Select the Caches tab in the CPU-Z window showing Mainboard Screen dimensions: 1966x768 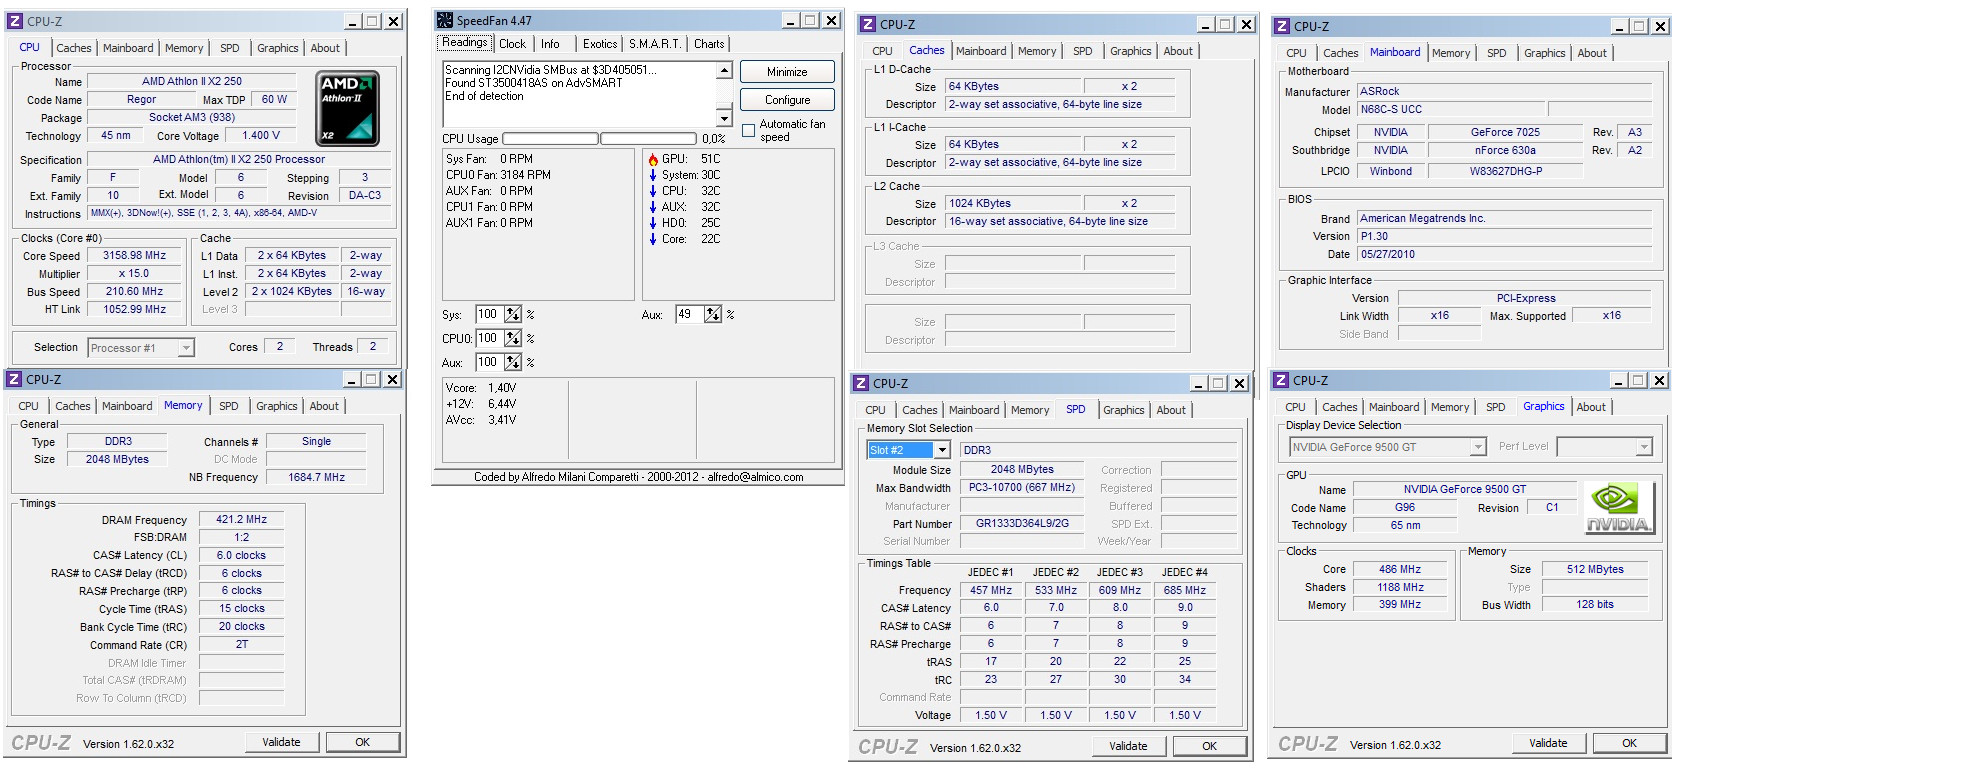click(x=1341, y=53)
